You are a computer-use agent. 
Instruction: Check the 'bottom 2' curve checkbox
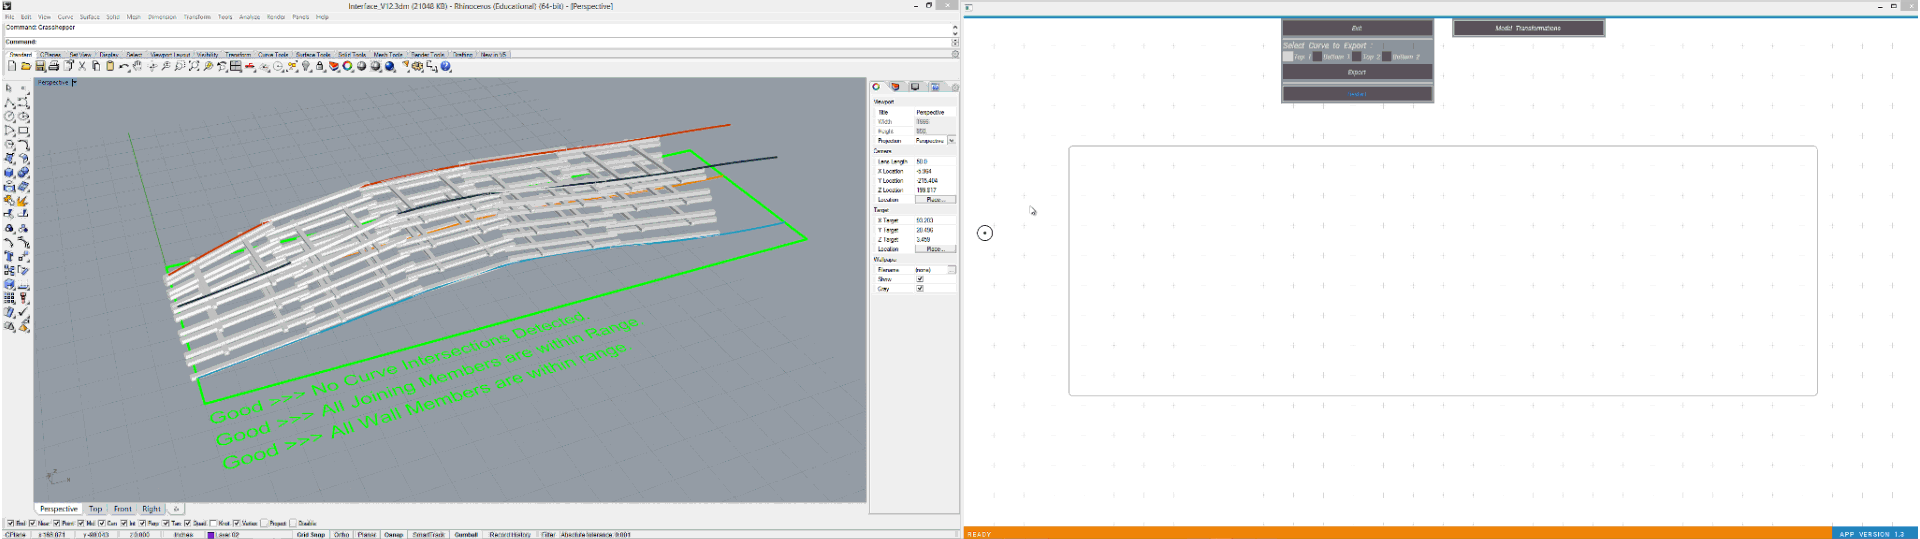pyautogui.click(x=1387, y=56)
